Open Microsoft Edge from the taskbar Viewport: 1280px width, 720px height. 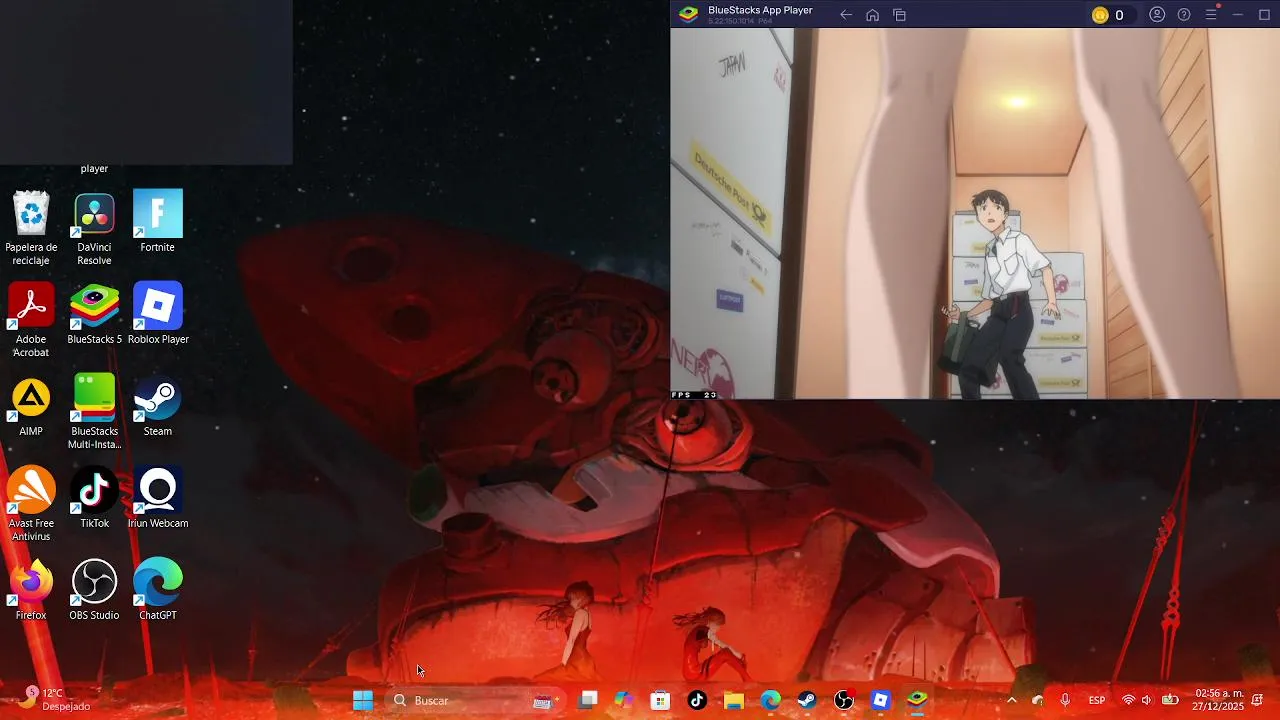point(770,701)
